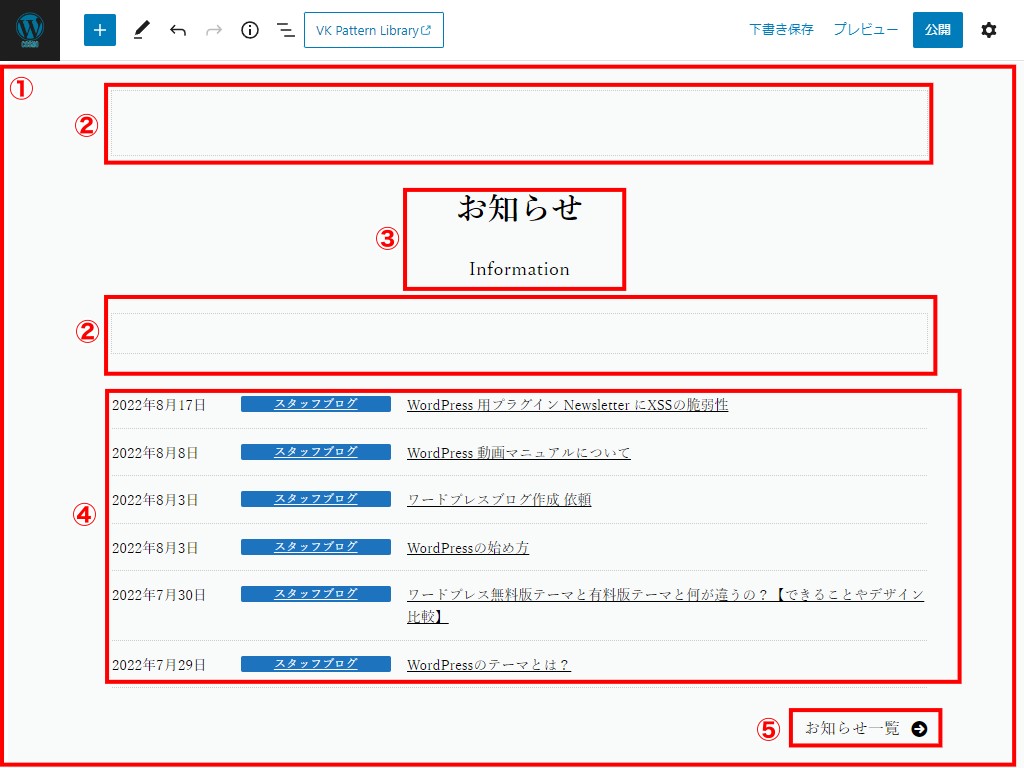This screenshot has width=1024, height=768.
Task: Click the WordPress logo in top-left corner
Action: point(30,30)
